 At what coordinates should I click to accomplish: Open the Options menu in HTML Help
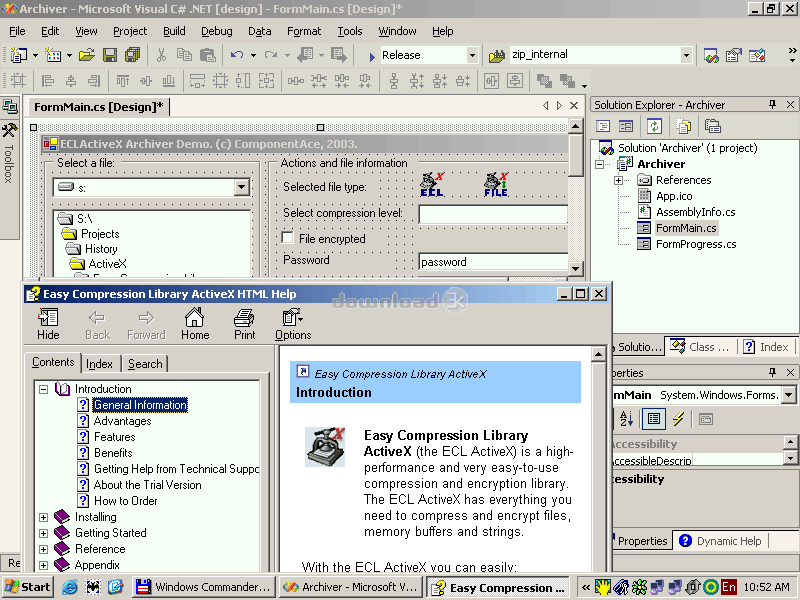coord(293,324)
